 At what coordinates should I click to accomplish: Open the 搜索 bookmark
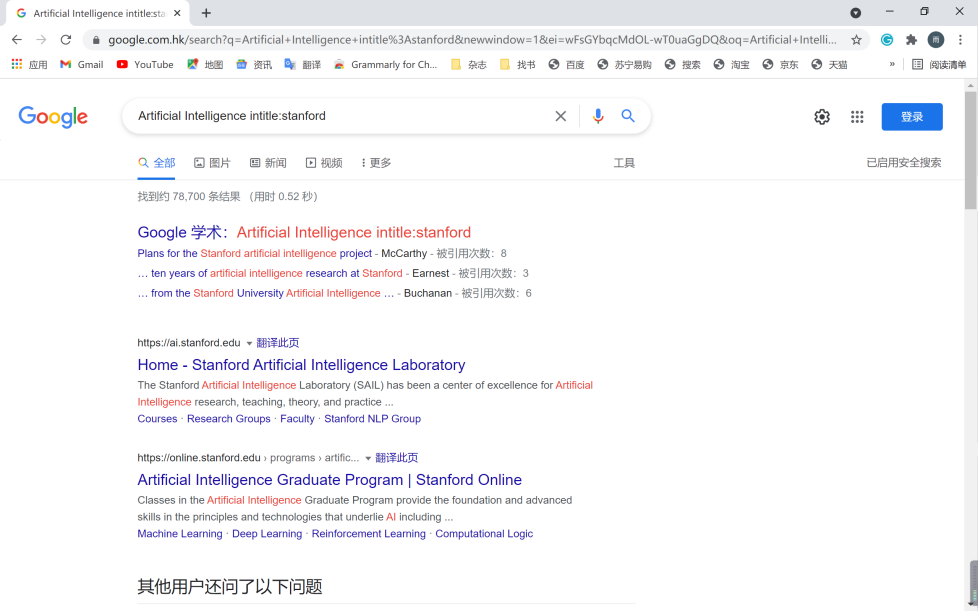pos(682,64)
